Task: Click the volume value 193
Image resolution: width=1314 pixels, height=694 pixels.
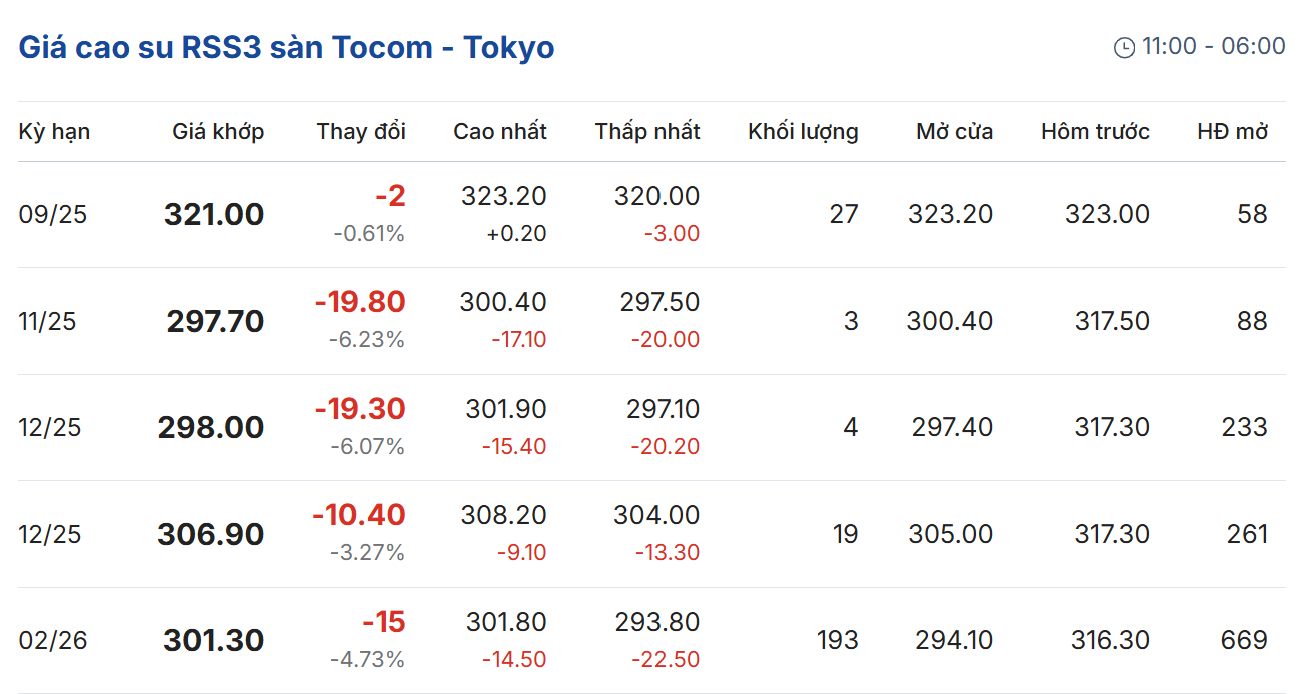Action: coord(837,640)
